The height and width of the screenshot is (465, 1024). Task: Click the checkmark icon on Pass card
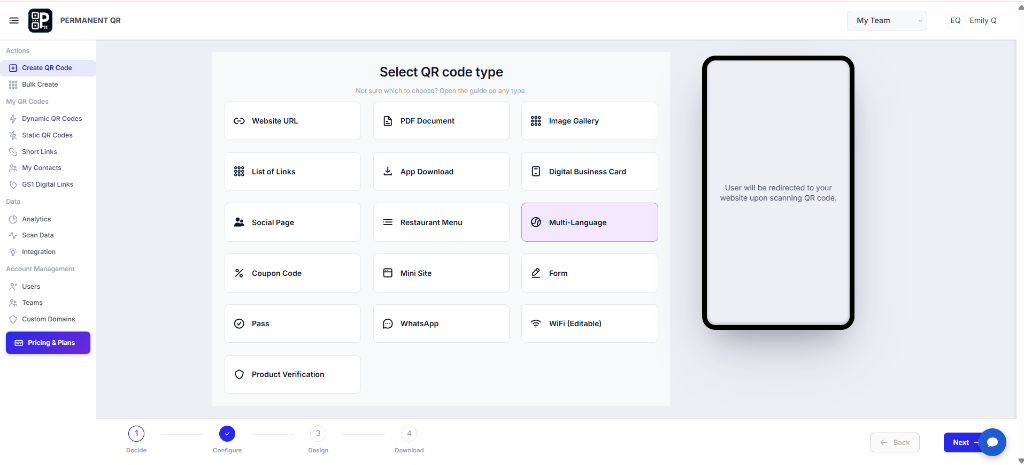[x=239, y=323]
